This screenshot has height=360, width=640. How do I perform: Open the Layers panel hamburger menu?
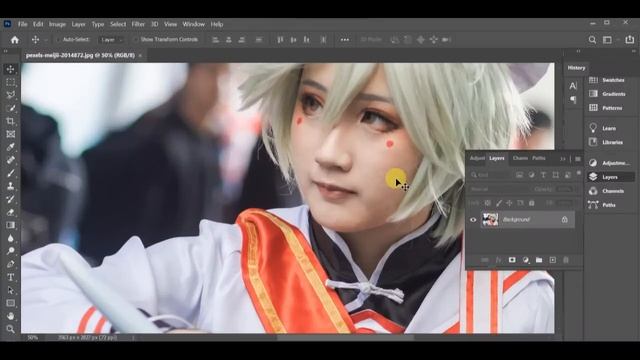(x=578, y=159)
